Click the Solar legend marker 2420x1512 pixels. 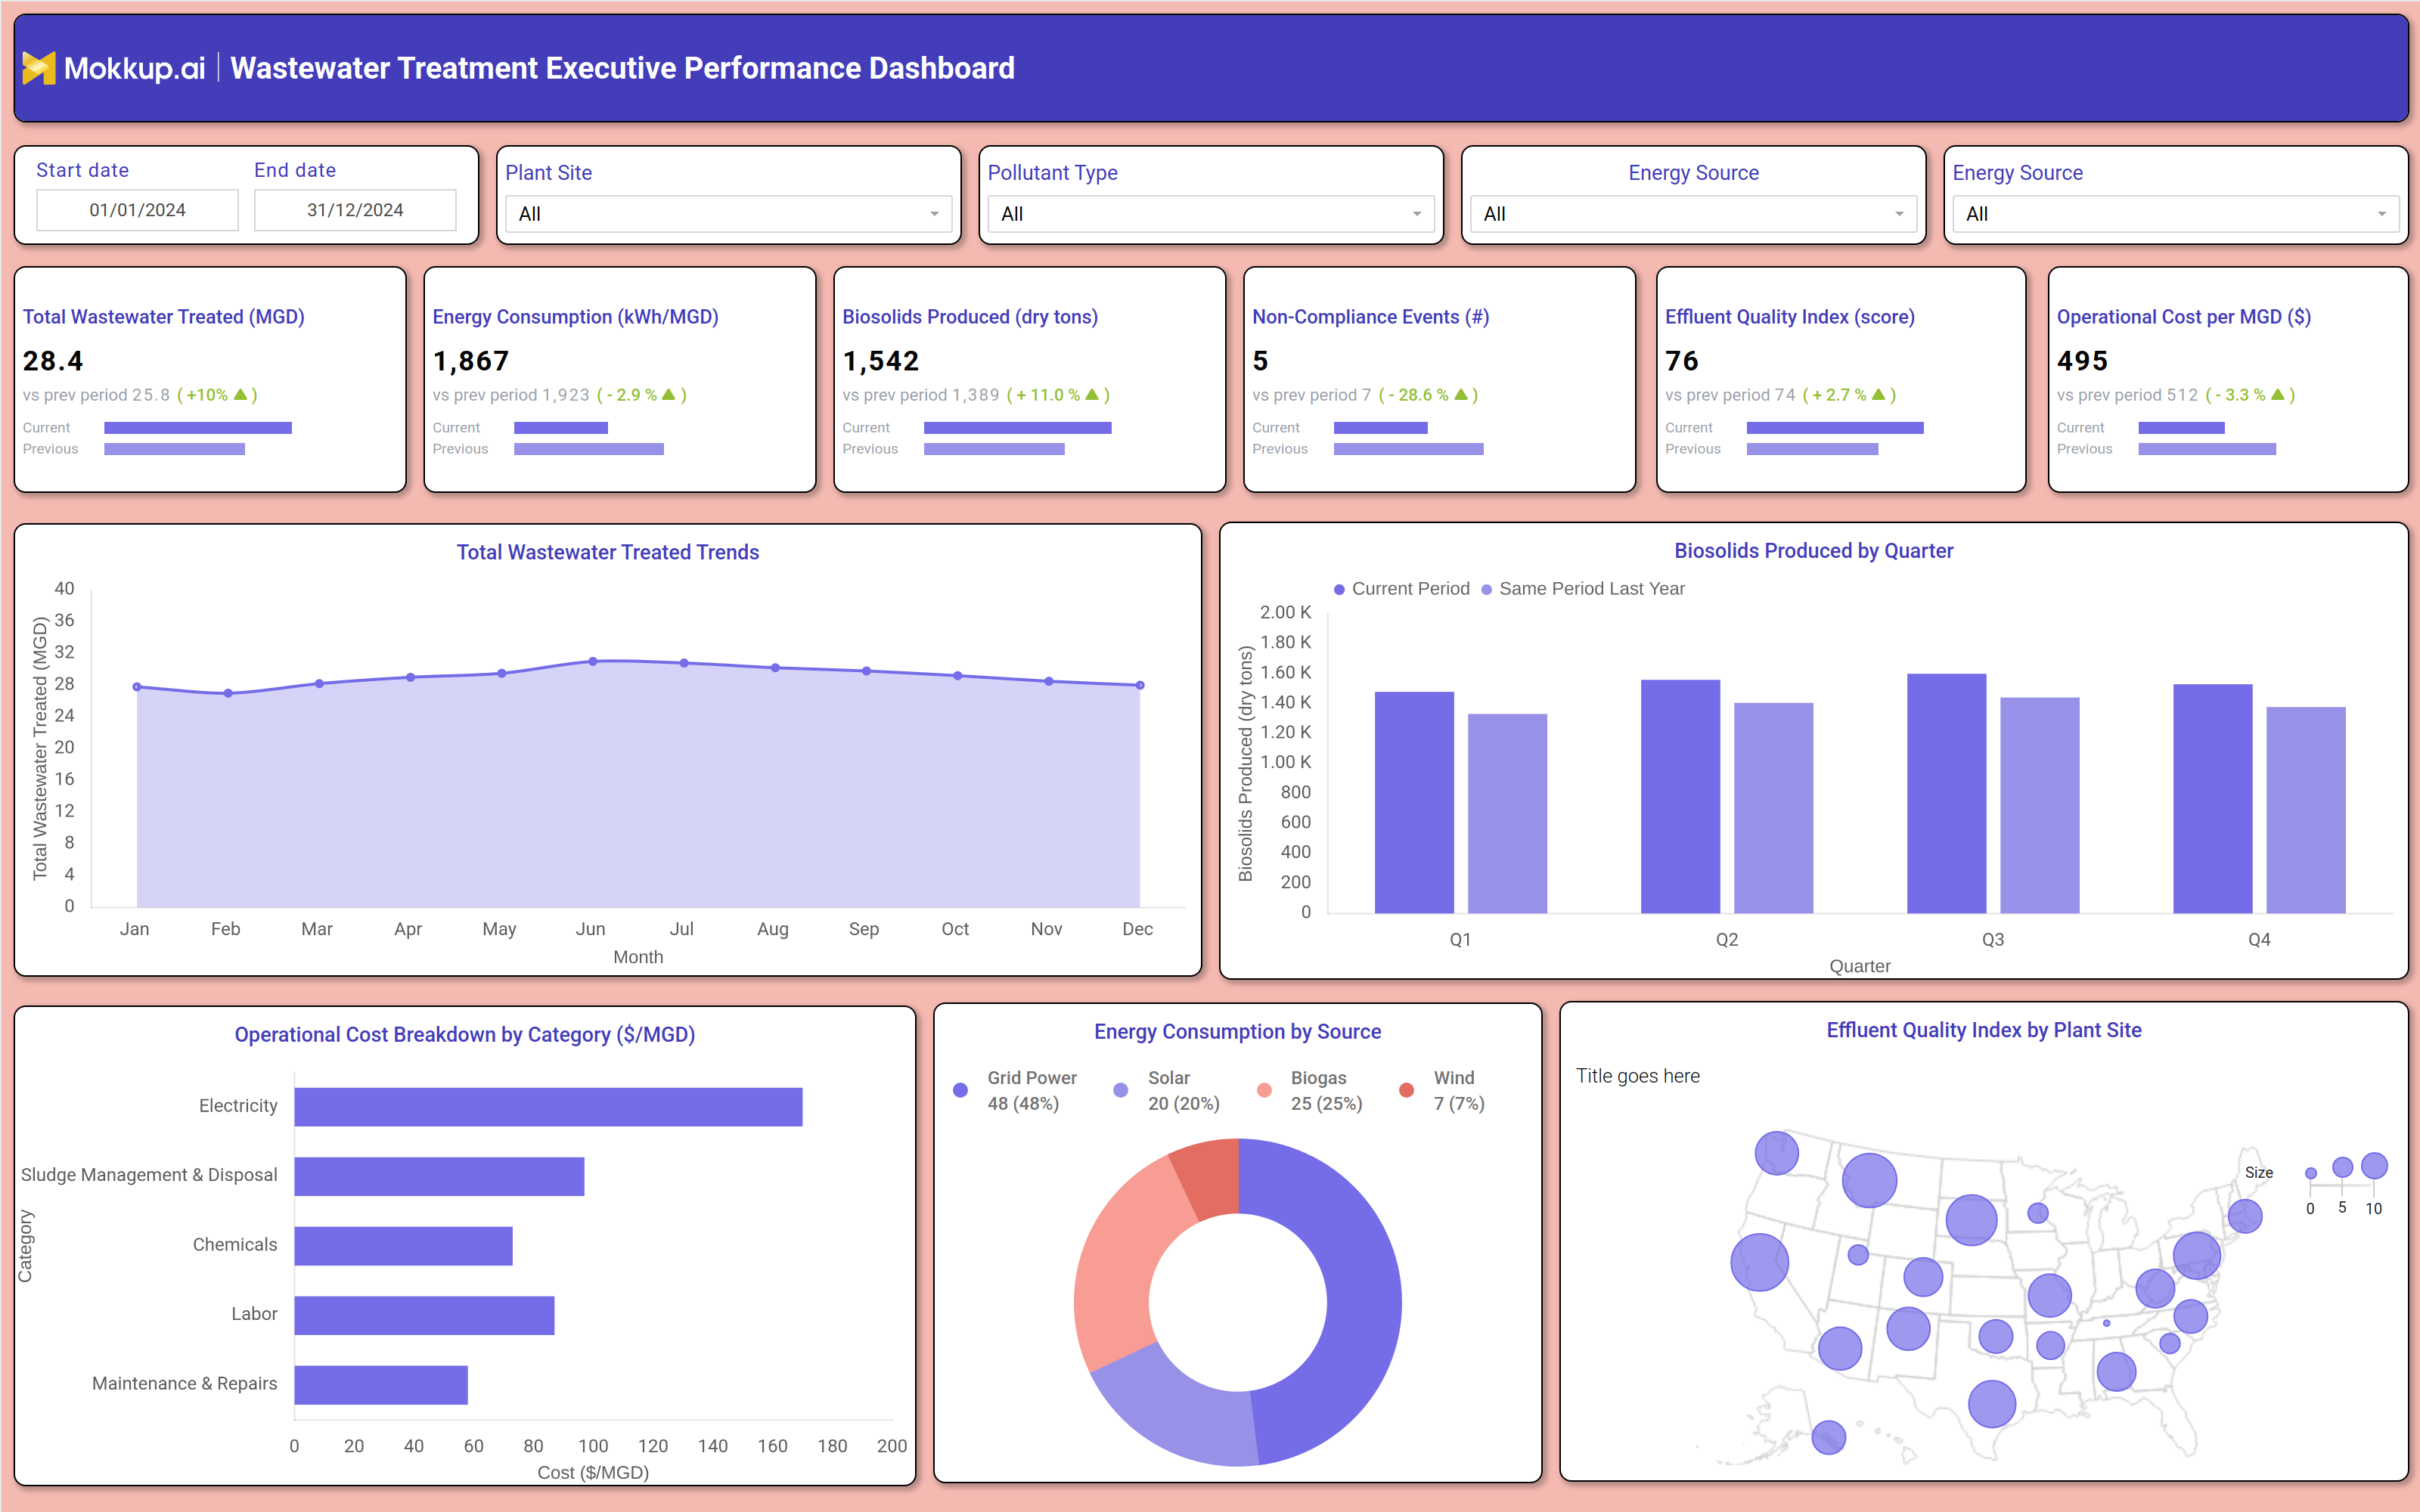point(1121,1090)
